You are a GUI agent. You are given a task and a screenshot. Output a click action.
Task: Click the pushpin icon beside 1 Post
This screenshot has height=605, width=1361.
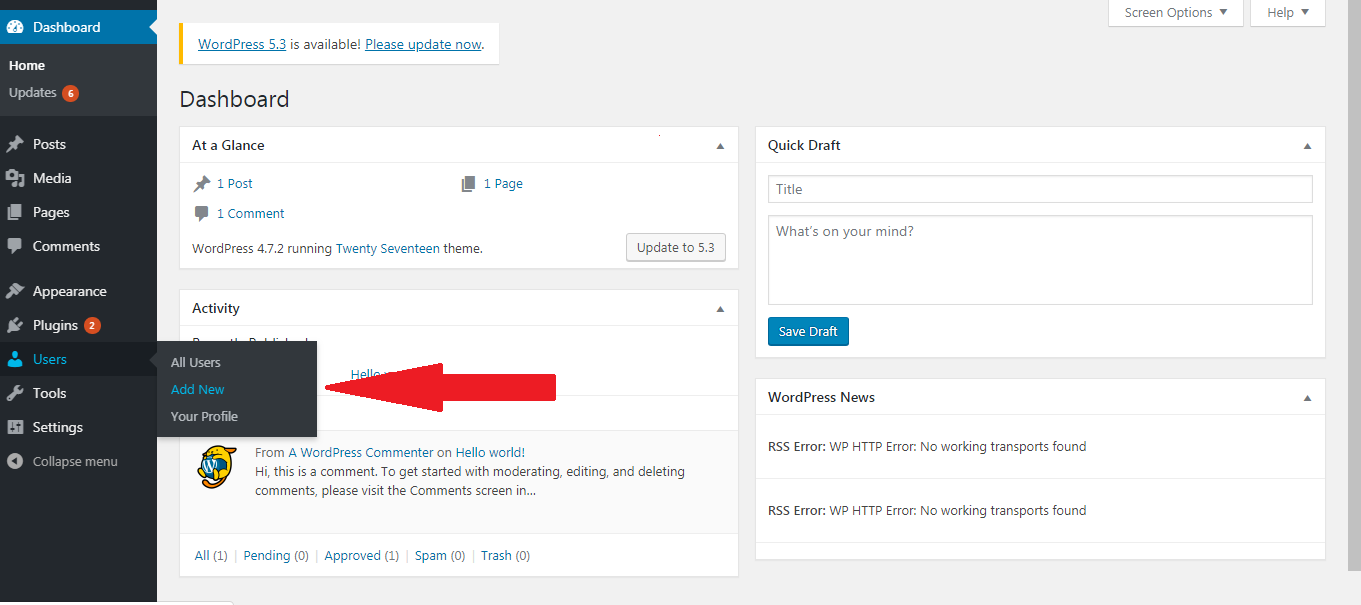[202, 184]
